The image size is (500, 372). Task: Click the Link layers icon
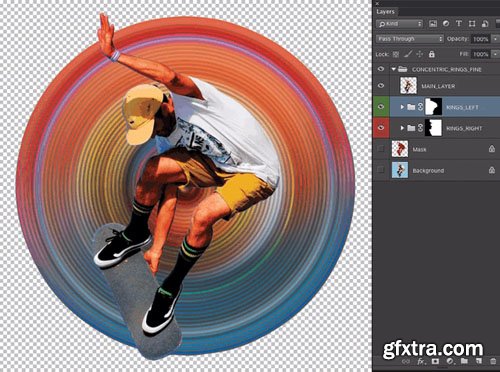point(406,361)
